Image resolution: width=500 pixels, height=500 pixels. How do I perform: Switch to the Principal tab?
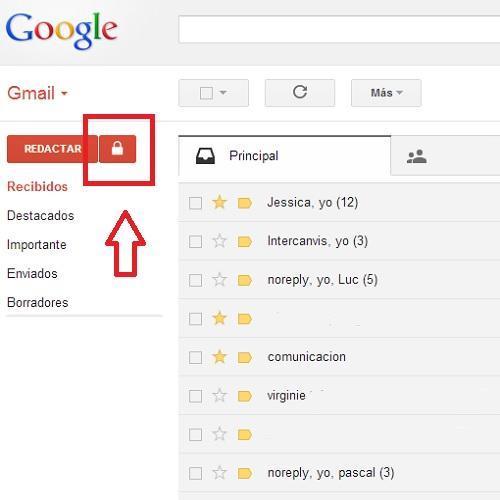(285, 156)
